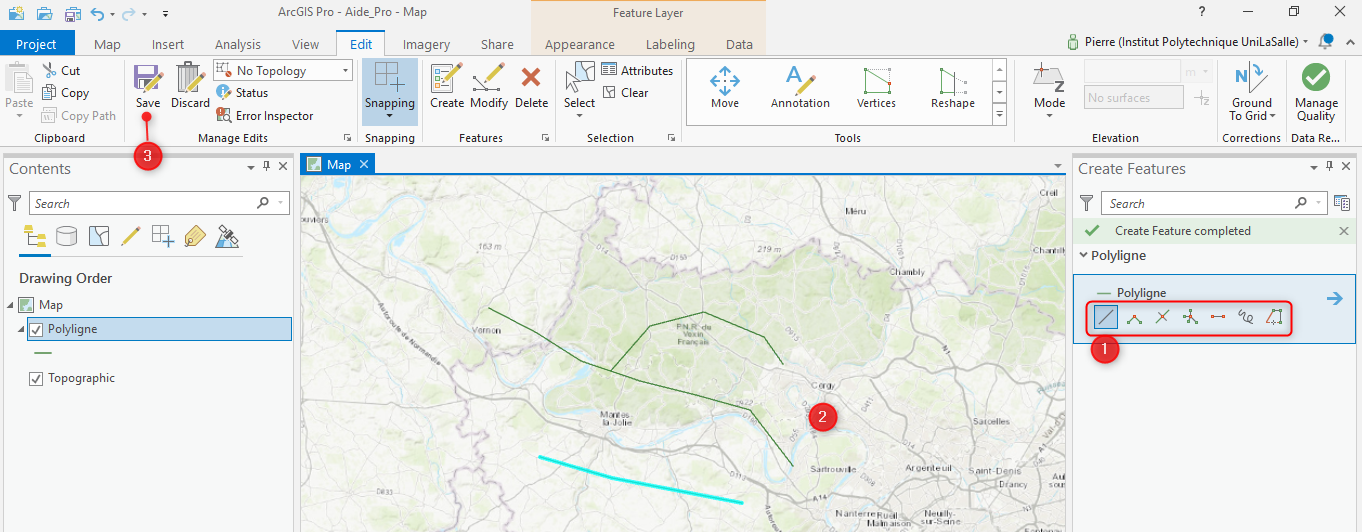
Task: Cut the selection to the clipboard
Action: pyautogui.click(x=61, y=71)
